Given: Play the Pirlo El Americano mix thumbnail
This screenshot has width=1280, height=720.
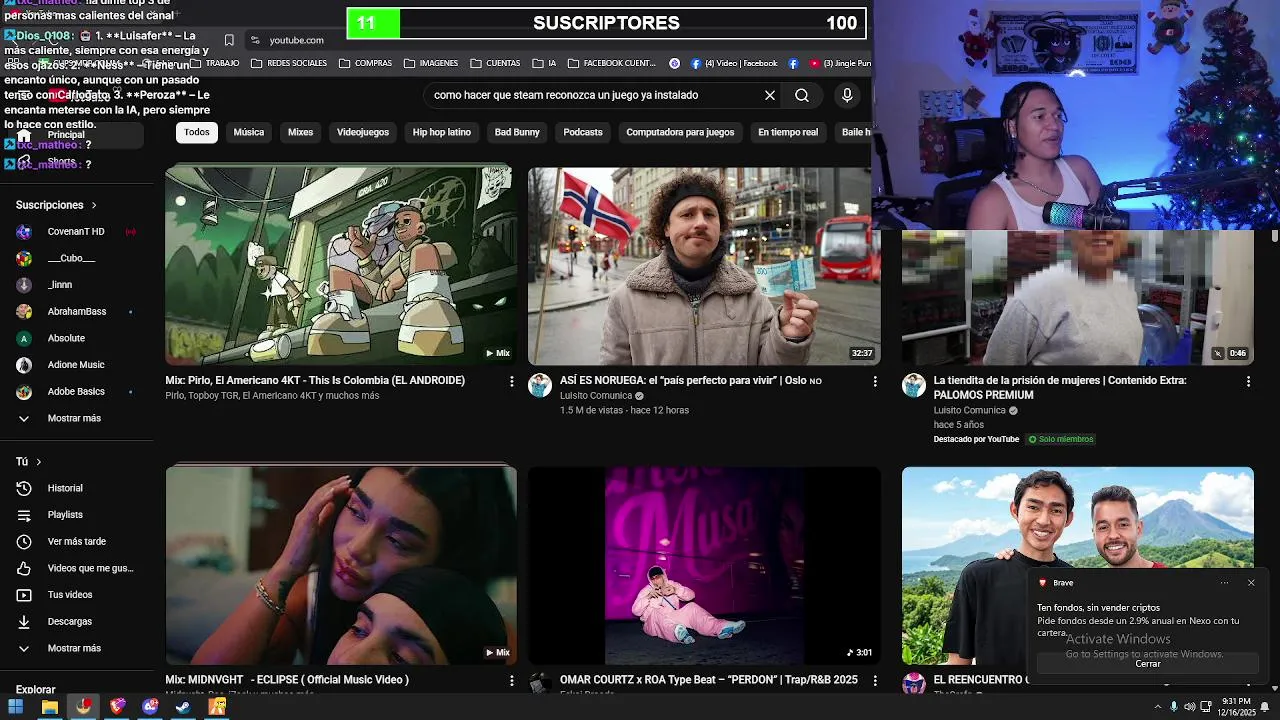Looking at the screenshot, I should tap(341, 265).
